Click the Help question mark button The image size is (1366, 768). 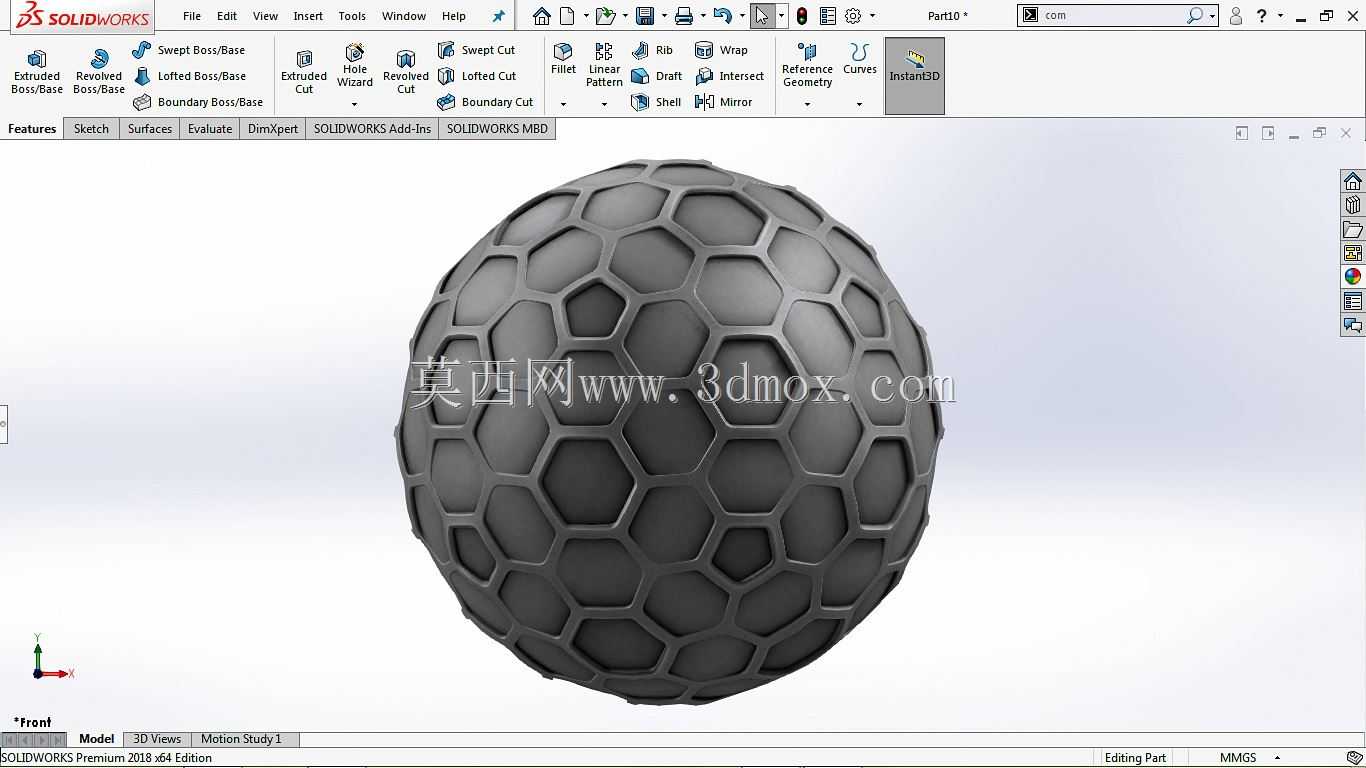coord(1262,16)
